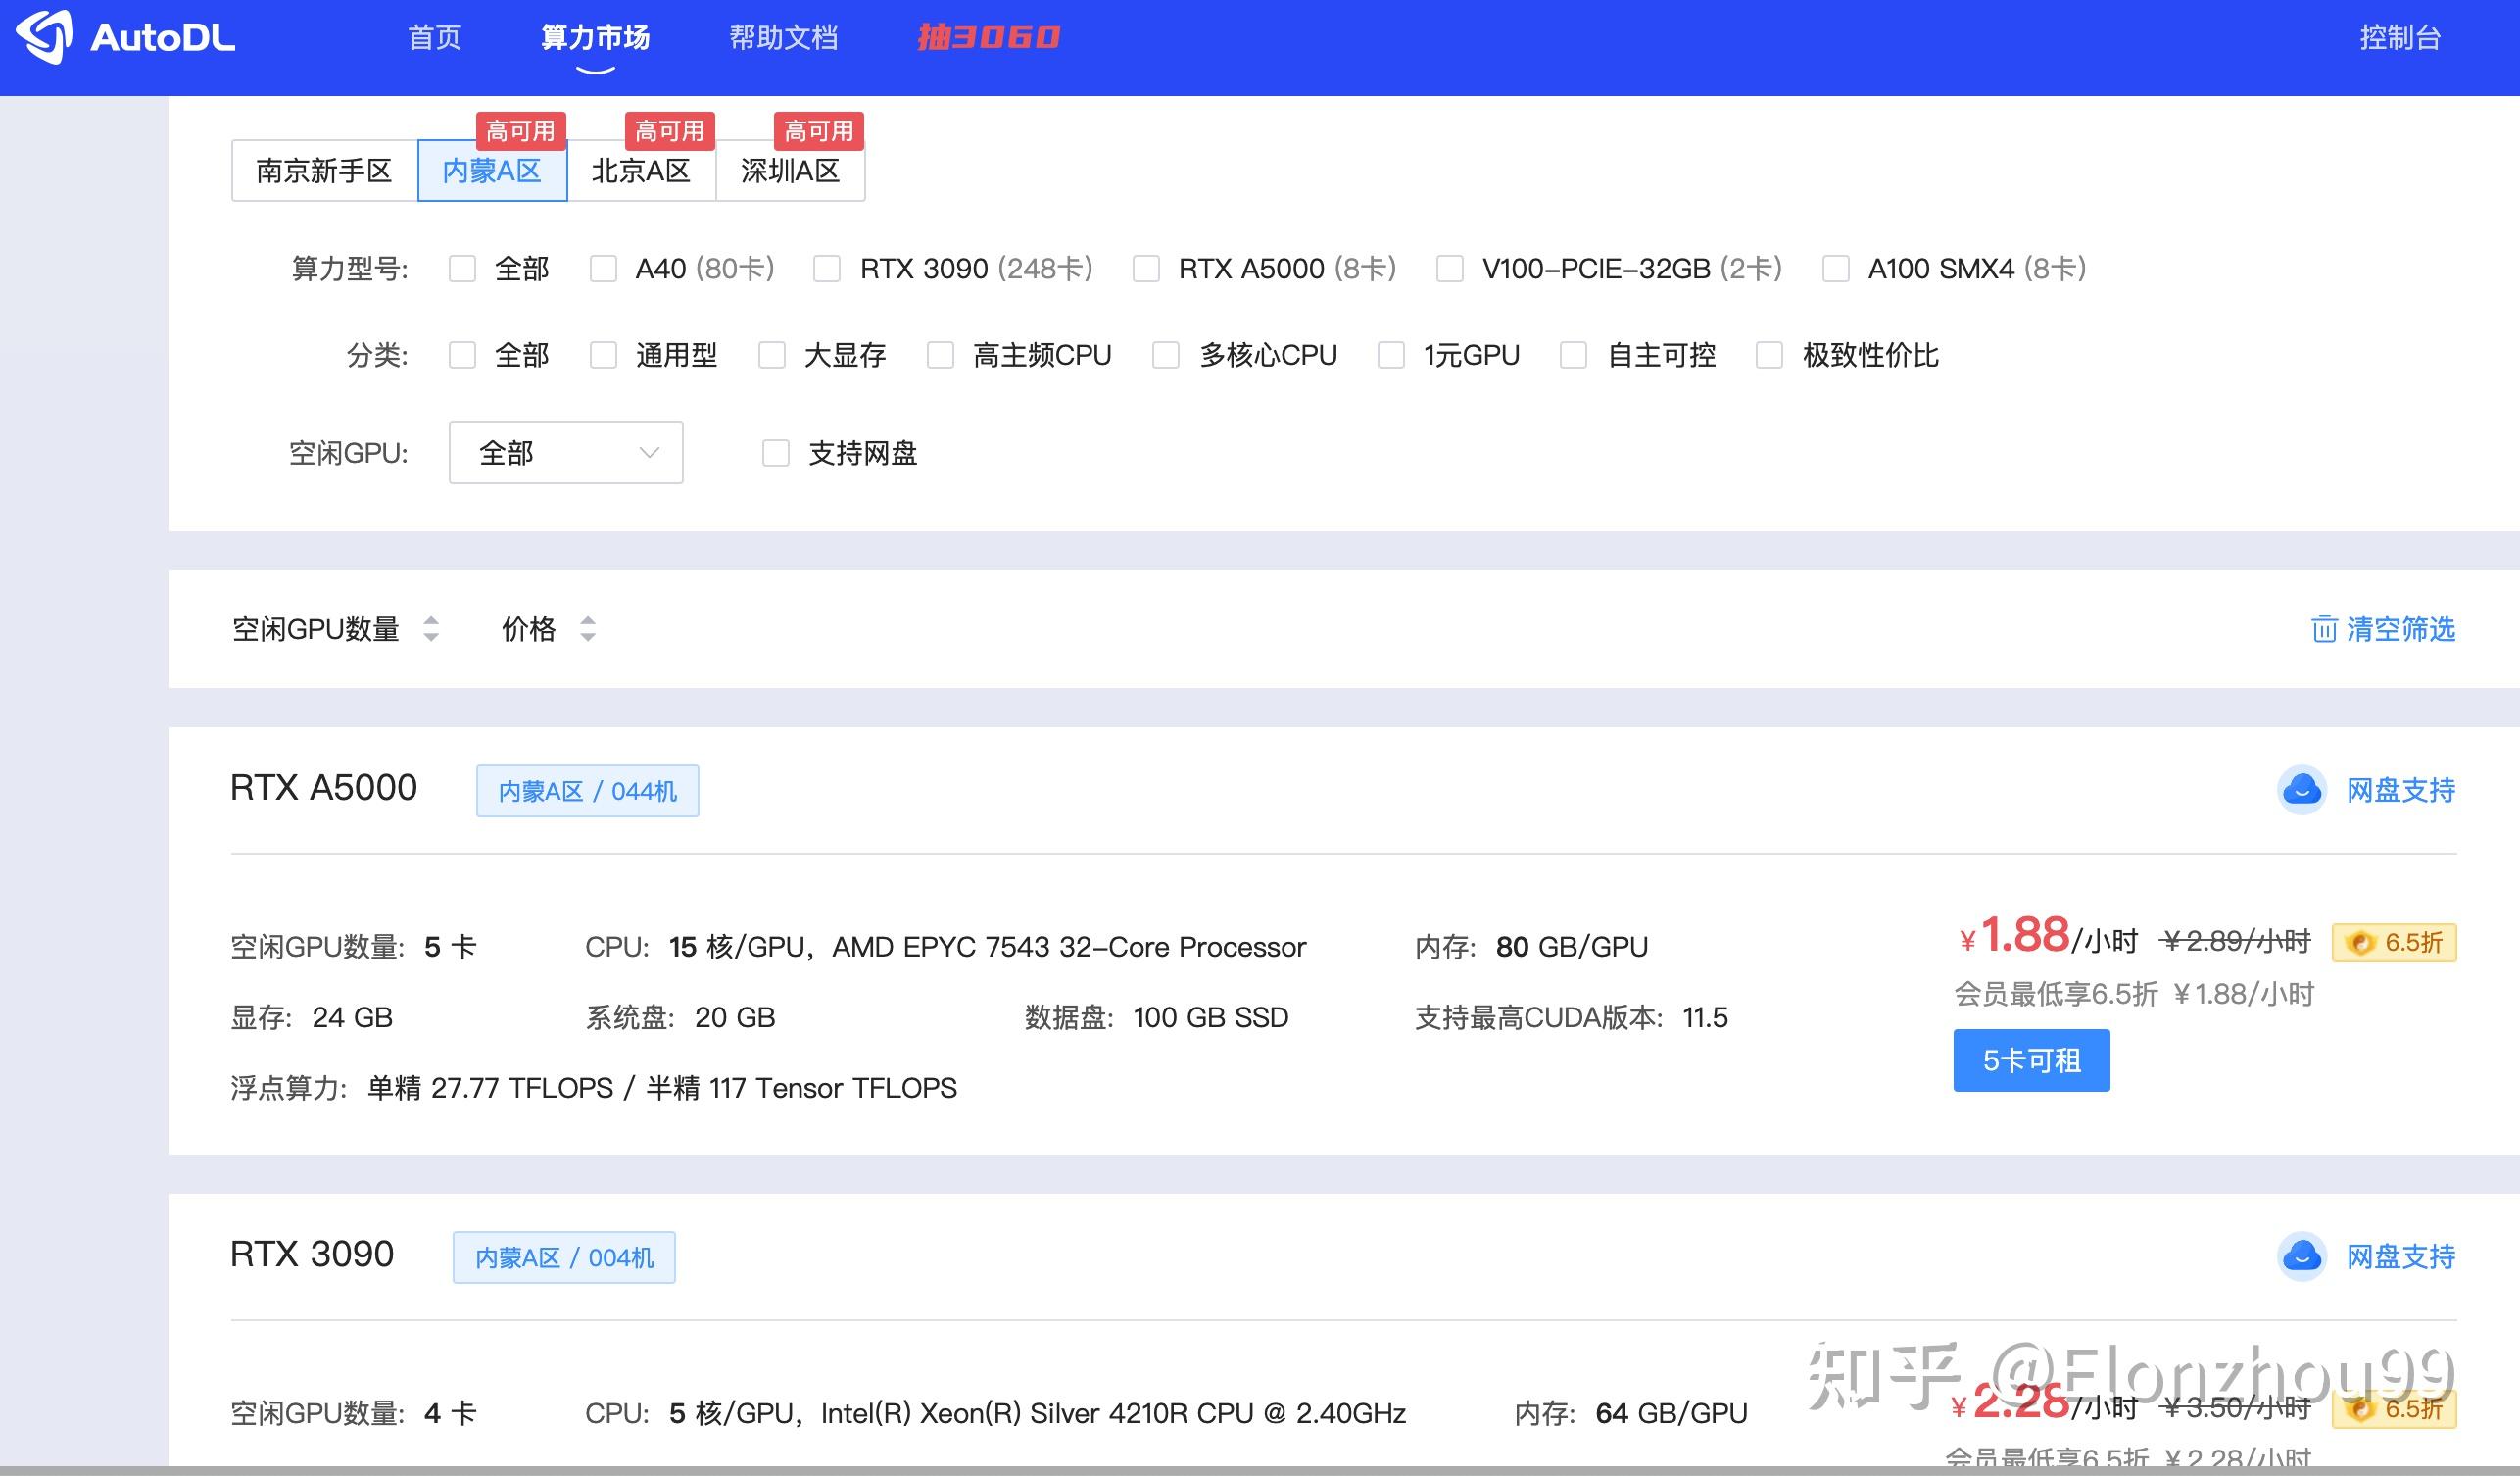Image resolution: width=2520 pixels, height=1476 pixels.
Task: Click the trash icon beside 清空筛选
Action: point(2323,629)
